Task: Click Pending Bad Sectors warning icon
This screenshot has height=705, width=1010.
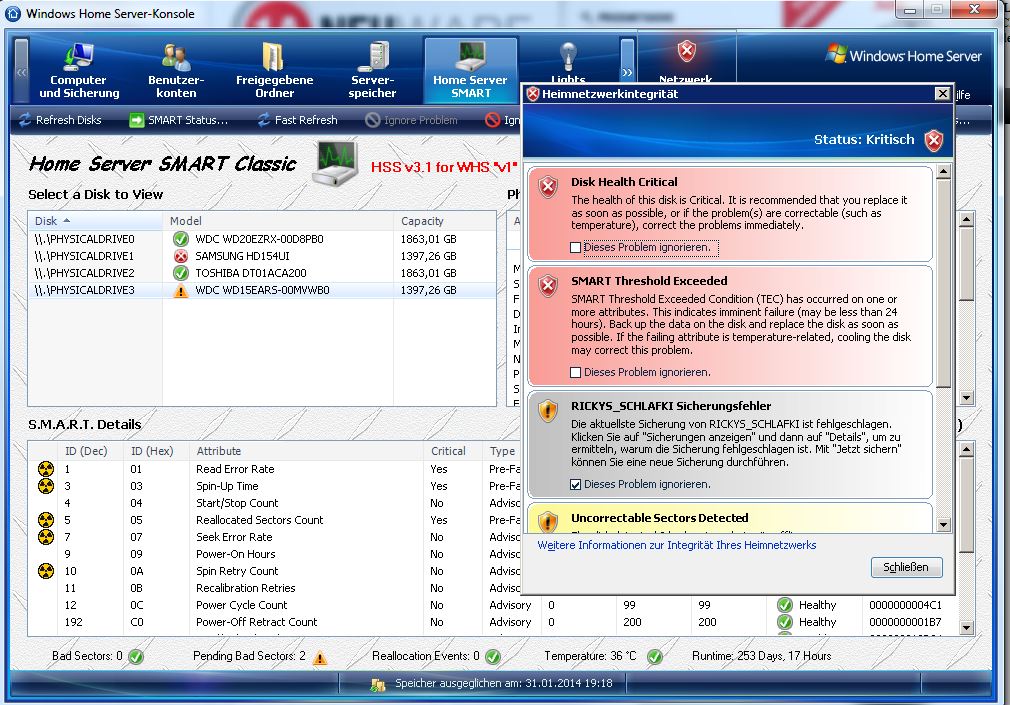Action: (319, 657)
